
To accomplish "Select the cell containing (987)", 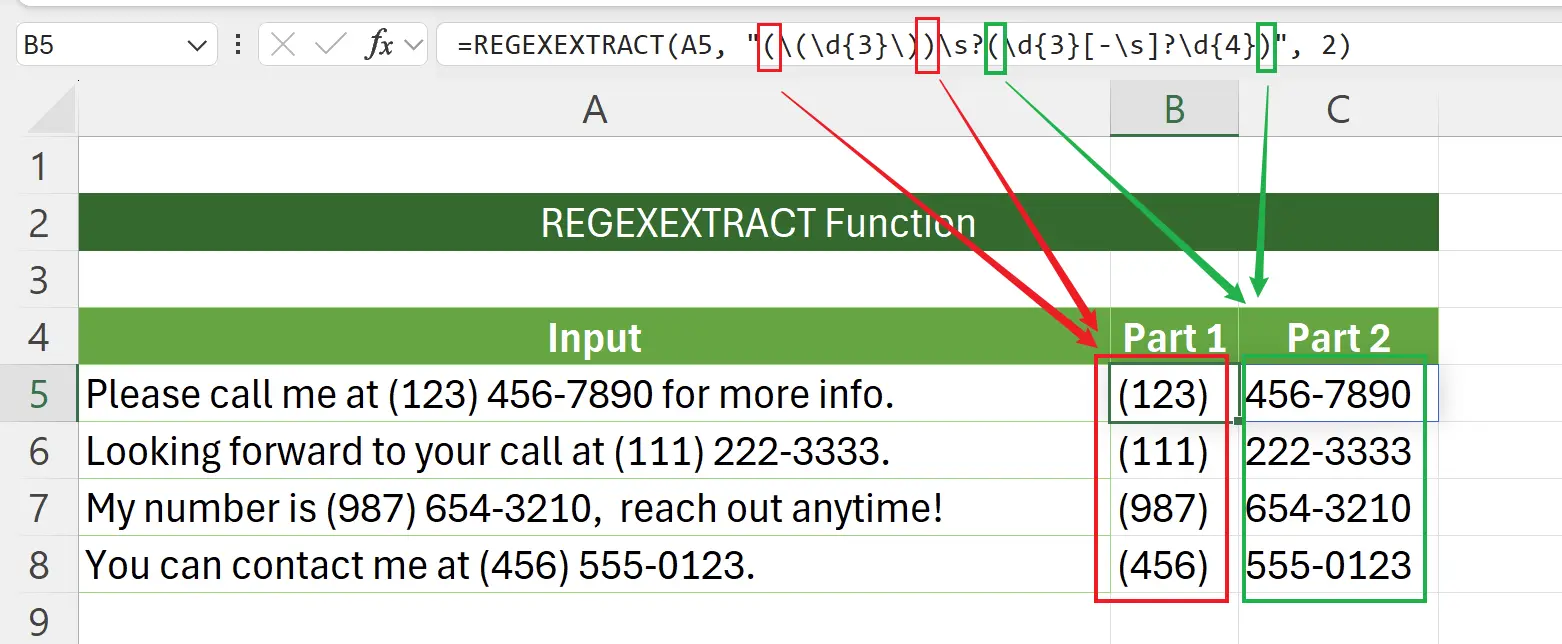I will 1163,509.
